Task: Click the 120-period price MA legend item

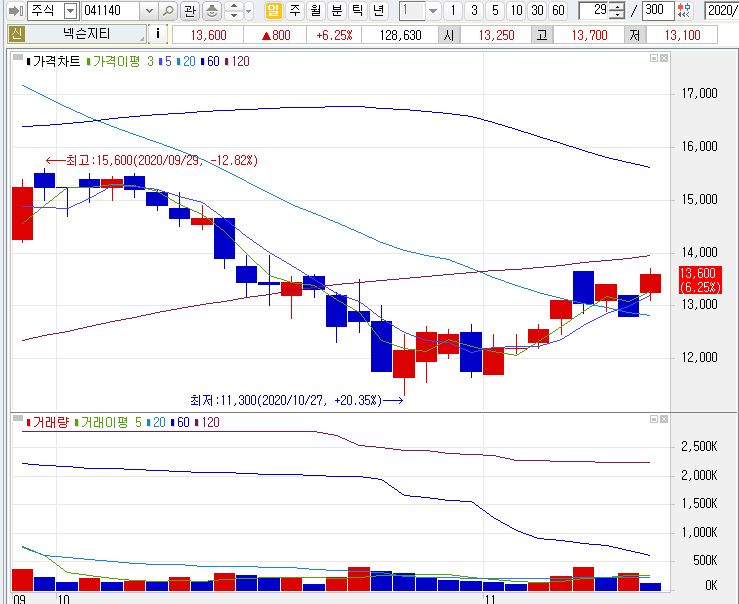Action: (x=238, y=62)
